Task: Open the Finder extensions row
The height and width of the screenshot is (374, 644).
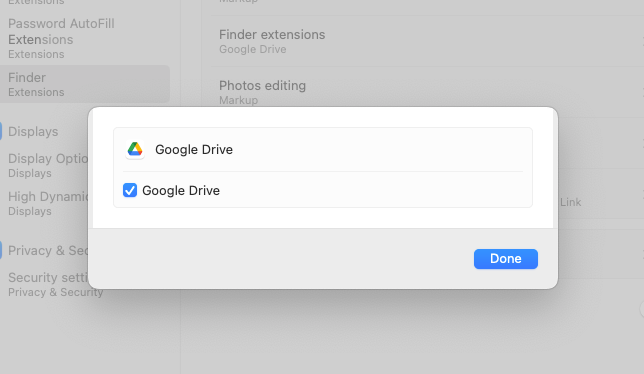Action: tap(427, 41)
